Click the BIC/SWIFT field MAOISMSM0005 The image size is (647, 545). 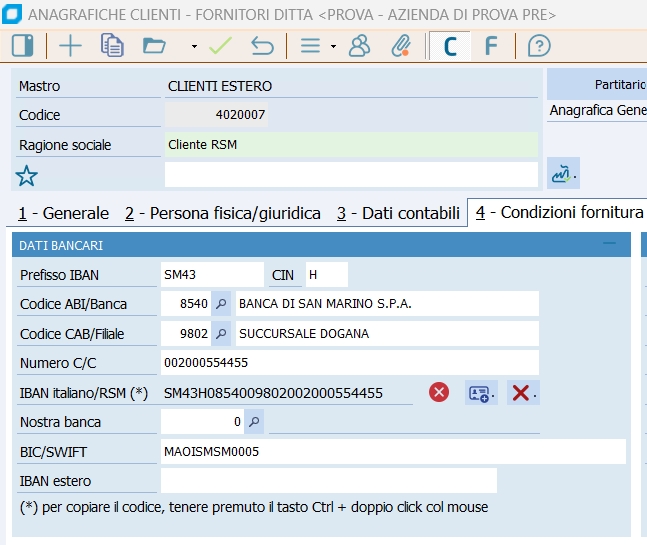click(393, 451)
